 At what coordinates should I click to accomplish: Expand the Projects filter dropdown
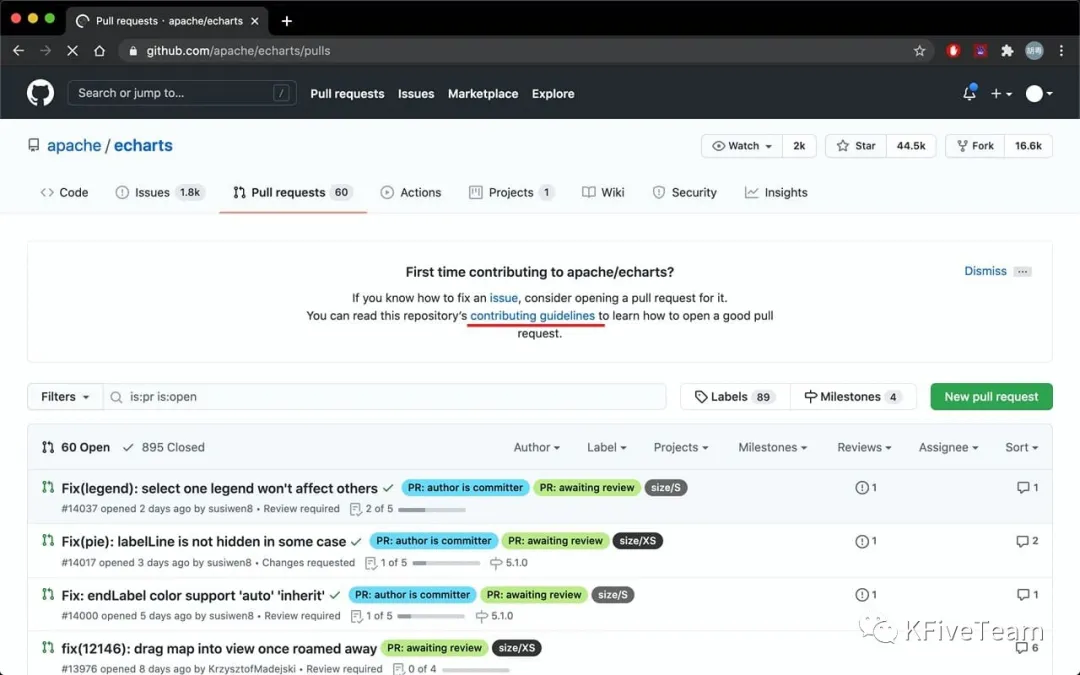coord(681,448)
